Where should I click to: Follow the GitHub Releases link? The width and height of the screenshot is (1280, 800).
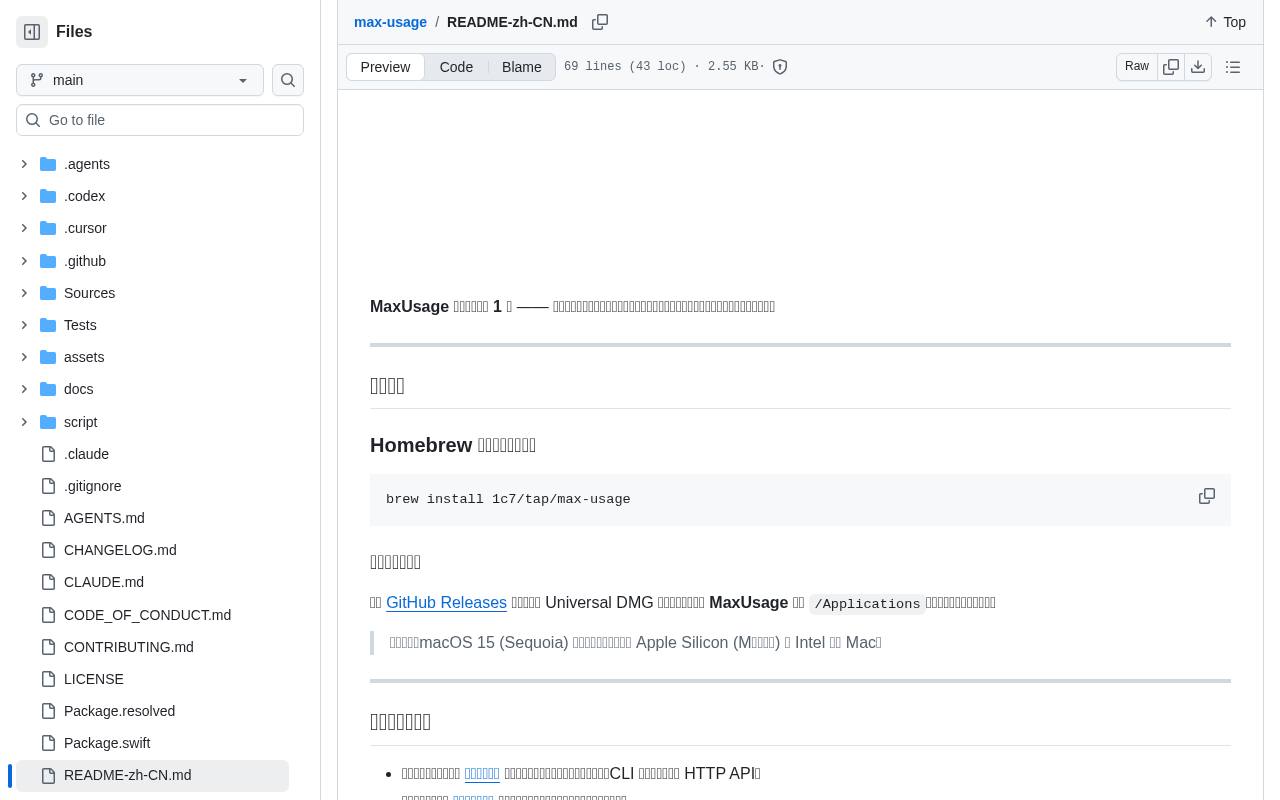[446, 602]
